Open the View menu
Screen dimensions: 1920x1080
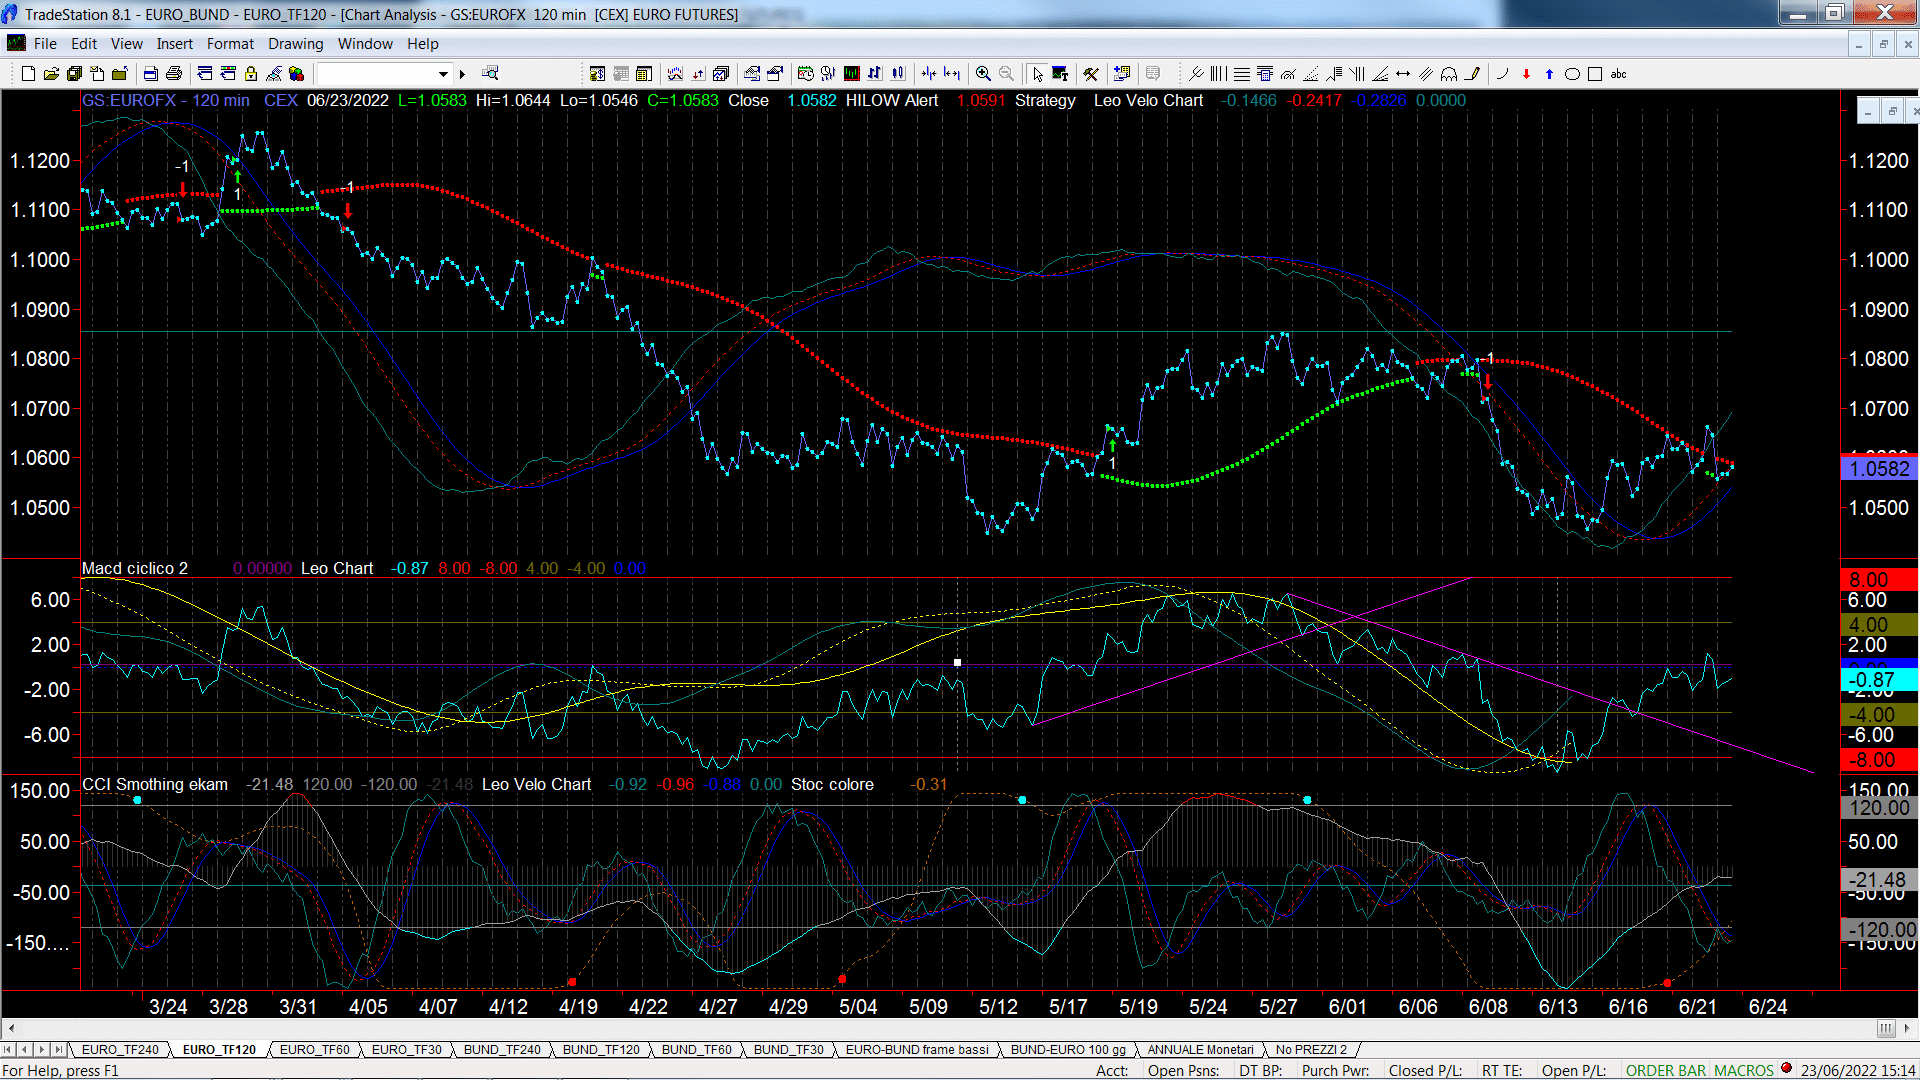tap(126, 44)
